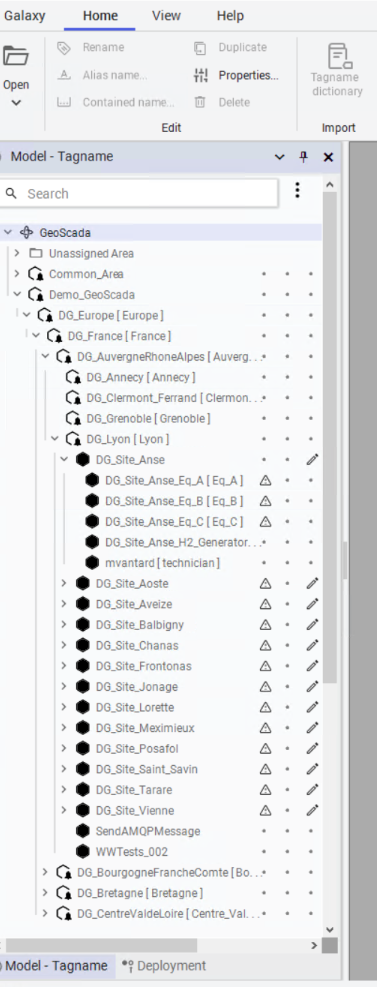This screenshot has width=377, height=987.
Task: Collapse the Demo_GeoScada node
Action: tap(17, 294)
